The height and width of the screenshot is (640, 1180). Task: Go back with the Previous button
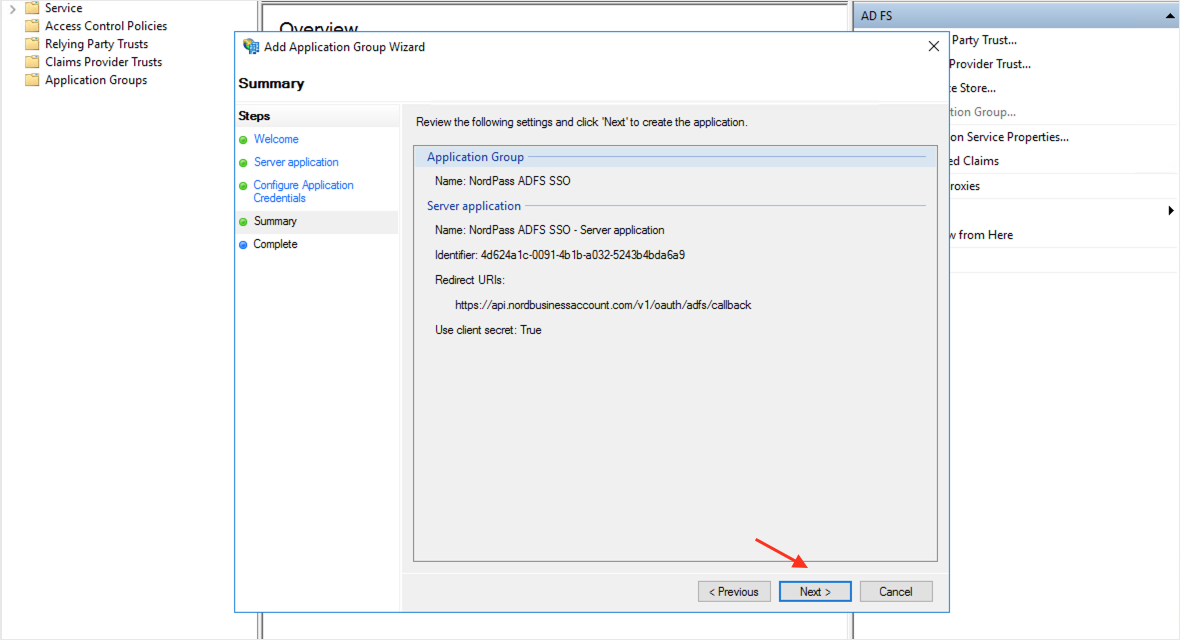point(734,592)
